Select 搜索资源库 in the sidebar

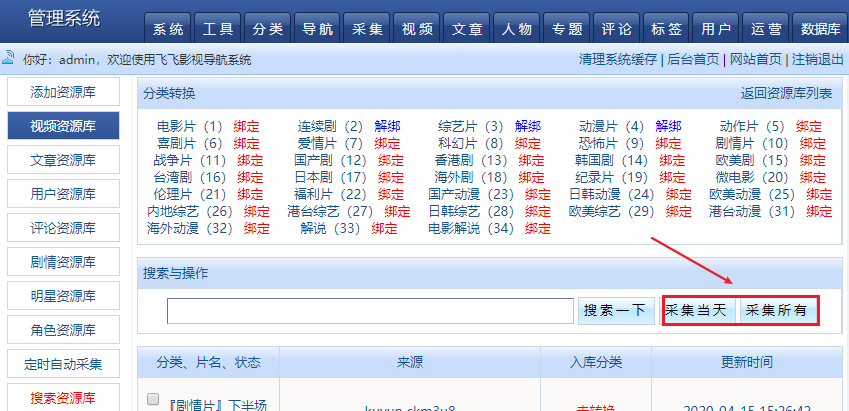(63, 397)
